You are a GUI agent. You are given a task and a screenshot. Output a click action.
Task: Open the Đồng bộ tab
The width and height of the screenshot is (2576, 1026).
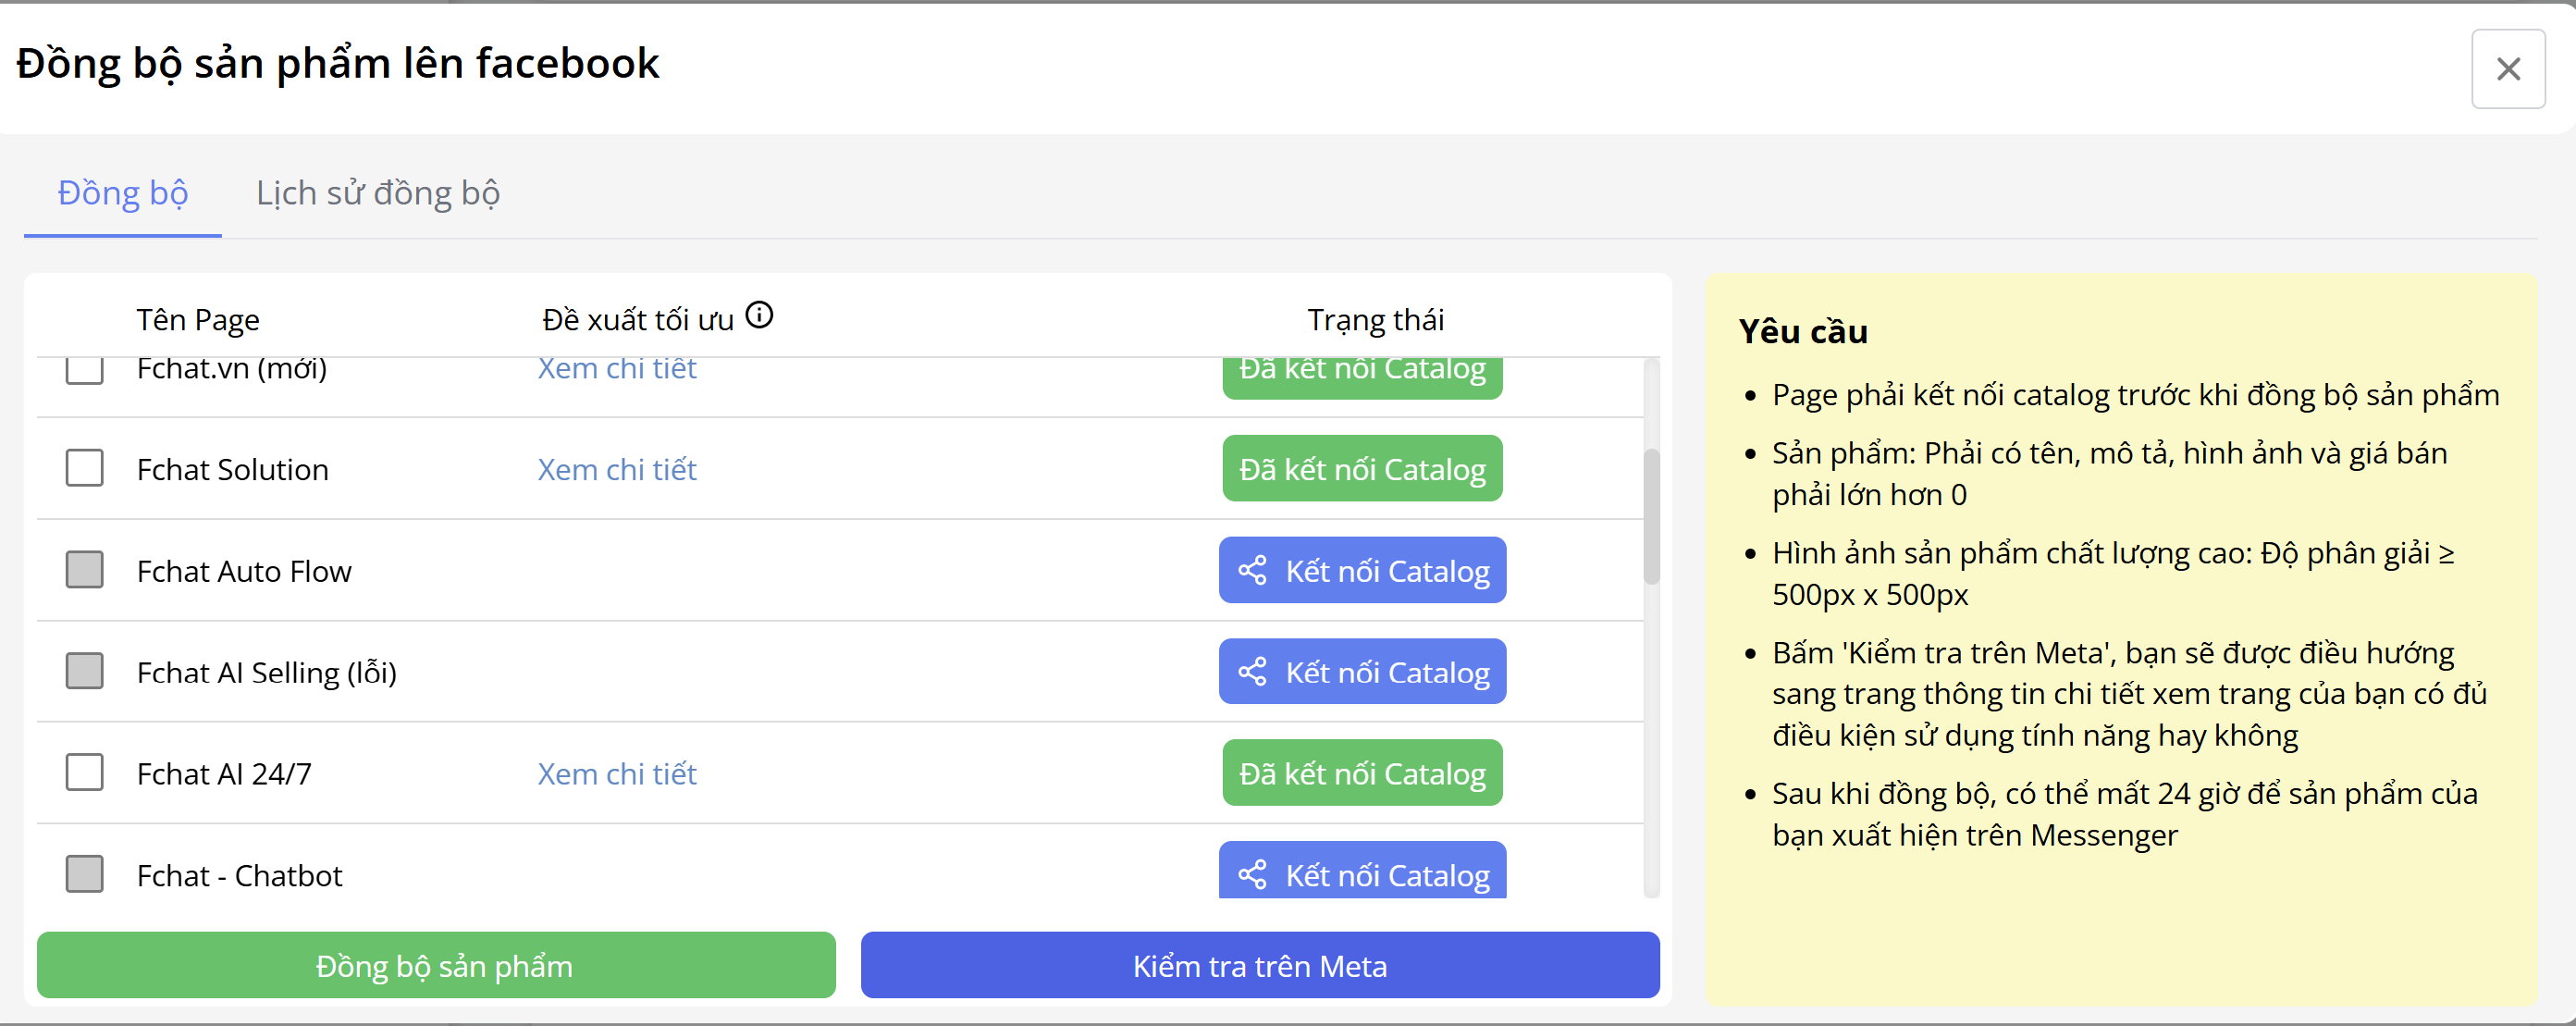pyautogui.click(x=123, y=193)
